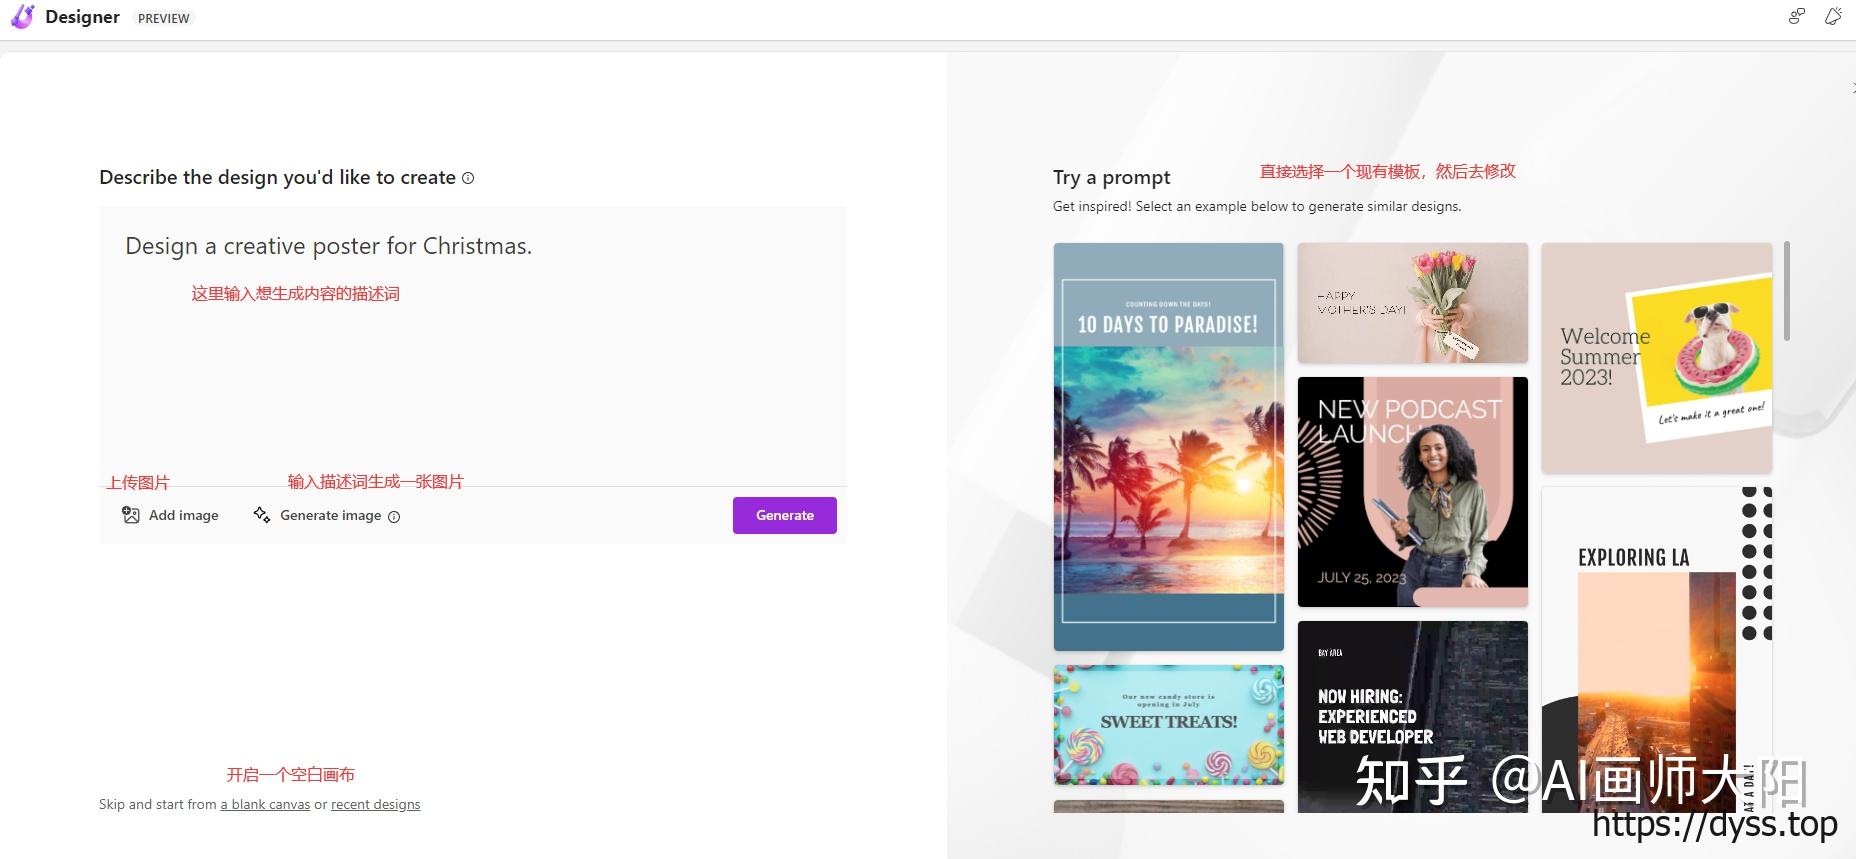
Task: Select the Sweet Treats candy template
Action: 1168,725
